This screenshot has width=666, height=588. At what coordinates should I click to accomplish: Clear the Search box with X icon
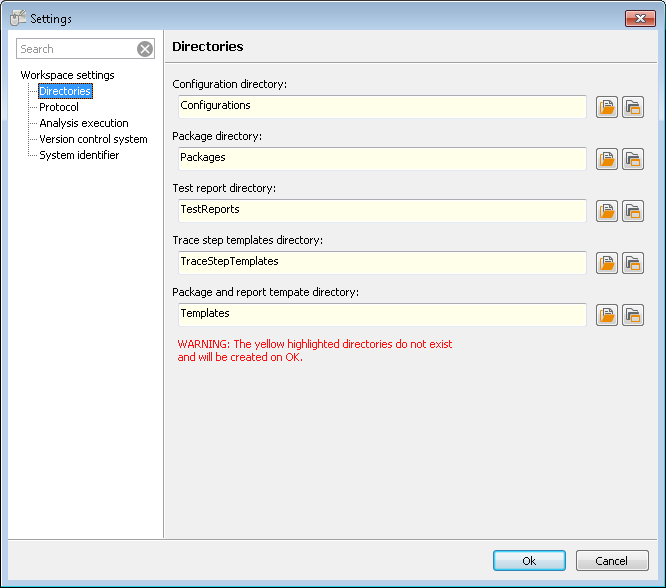[x=145, y=49]
